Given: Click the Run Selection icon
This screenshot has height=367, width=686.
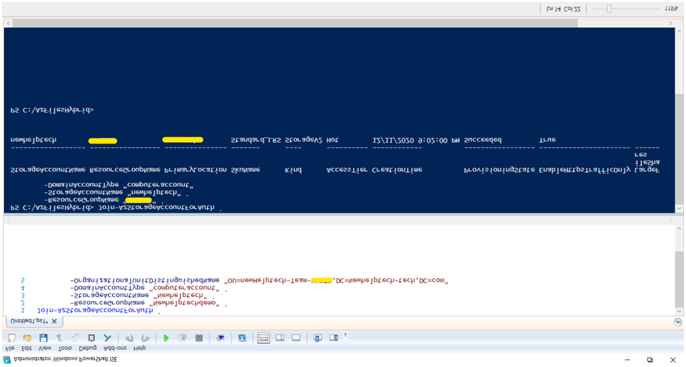Looking at the screenshot, I should pos(182,338).
